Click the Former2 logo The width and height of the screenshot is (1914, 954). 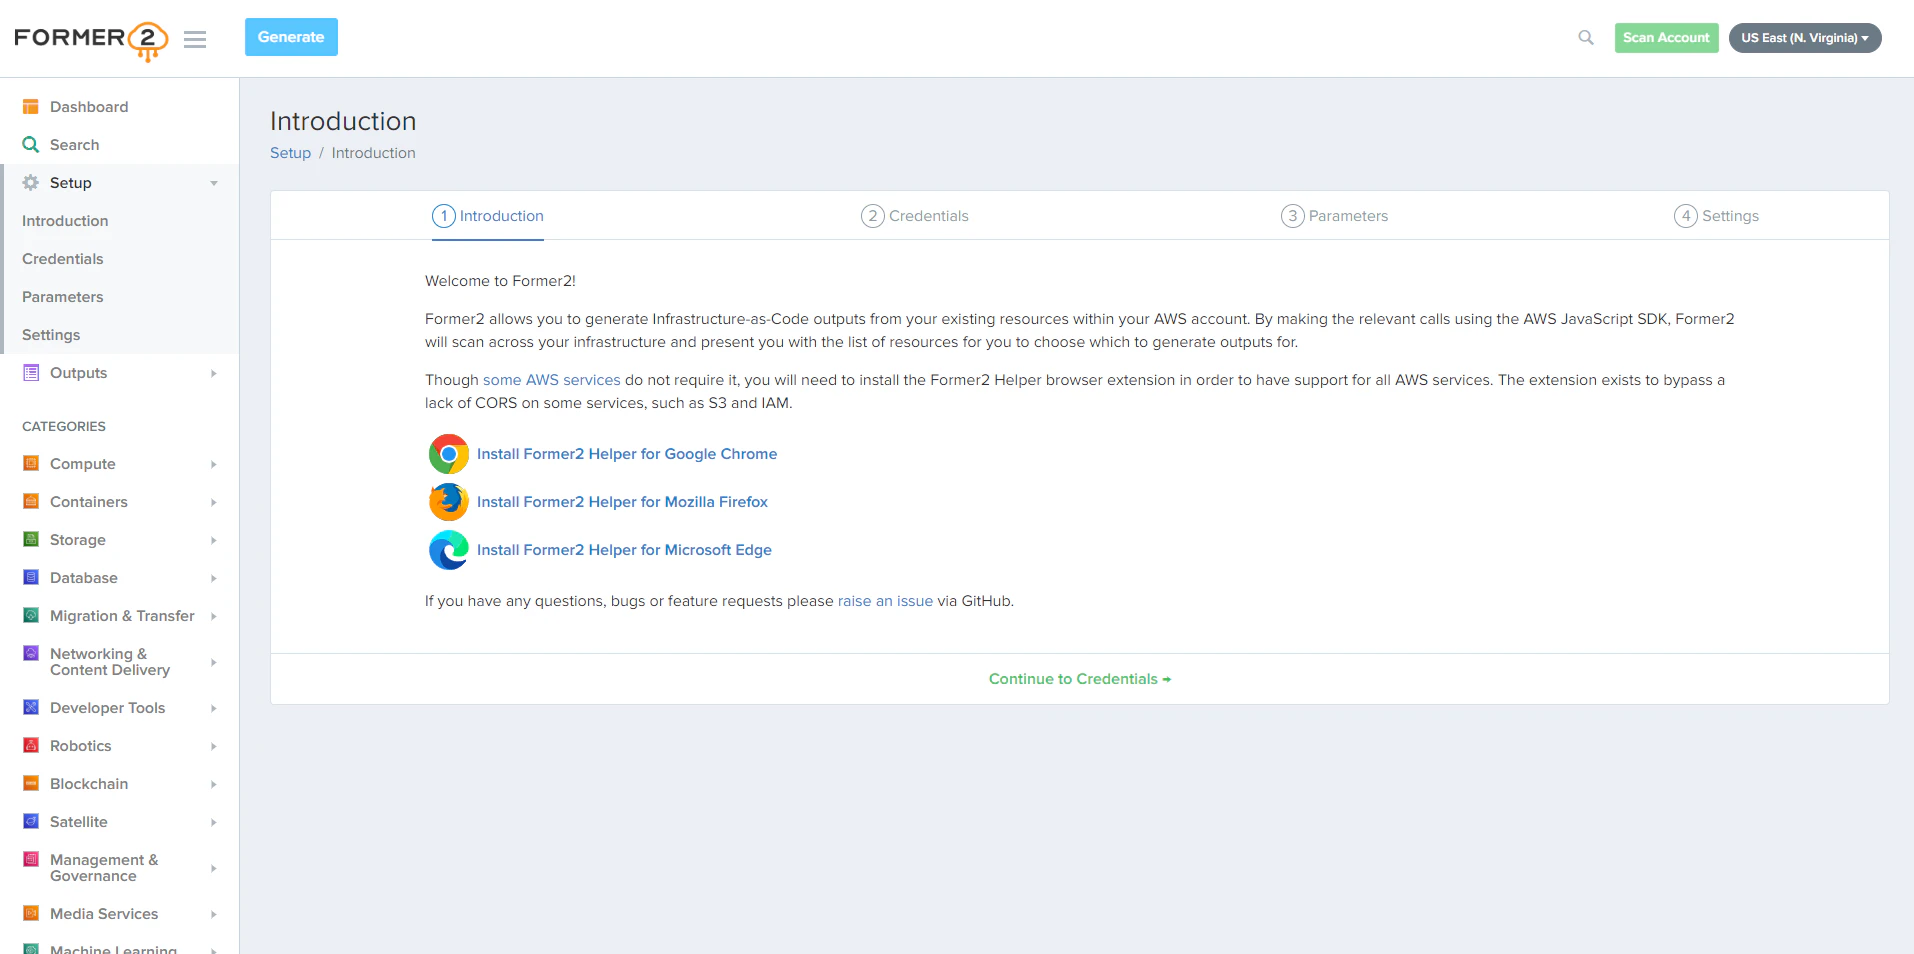coord(91,40)
